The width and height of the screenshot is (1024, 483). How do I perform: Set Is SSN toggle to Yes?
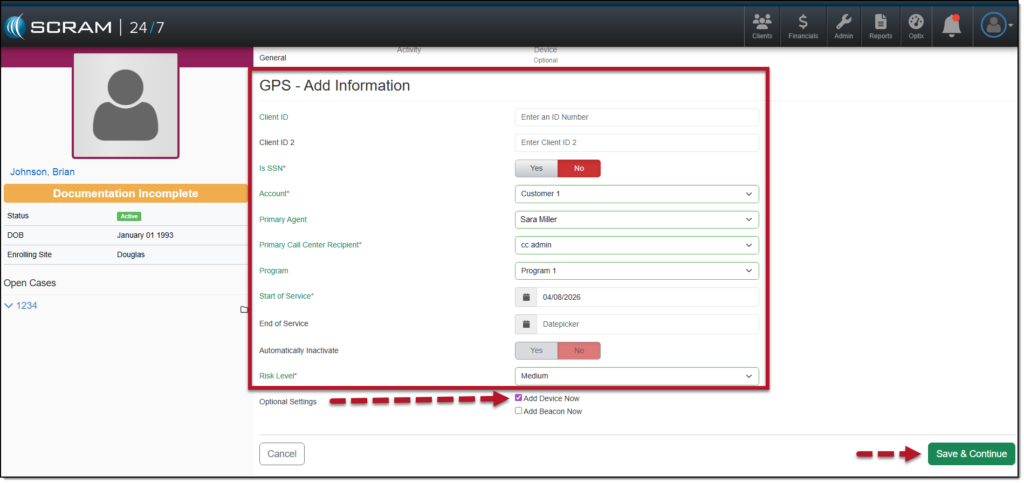536,168
